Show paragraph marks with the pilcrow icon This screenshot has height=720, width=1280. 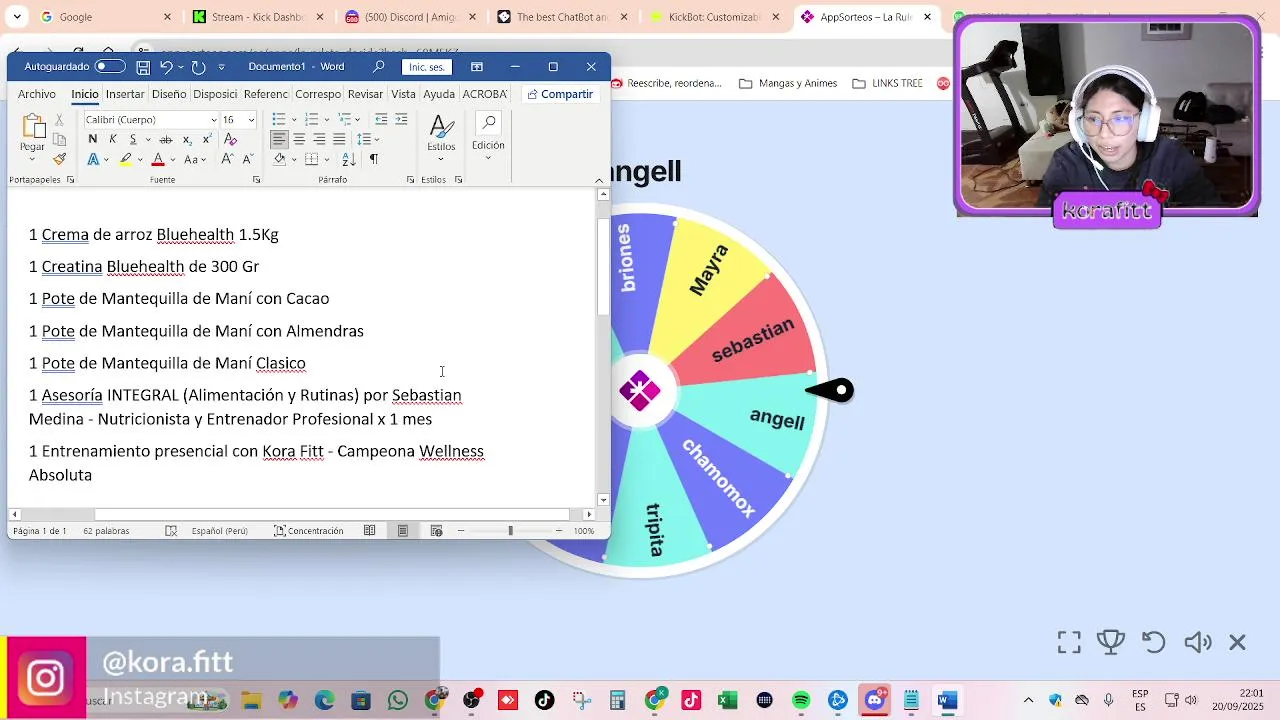point(373,159)
